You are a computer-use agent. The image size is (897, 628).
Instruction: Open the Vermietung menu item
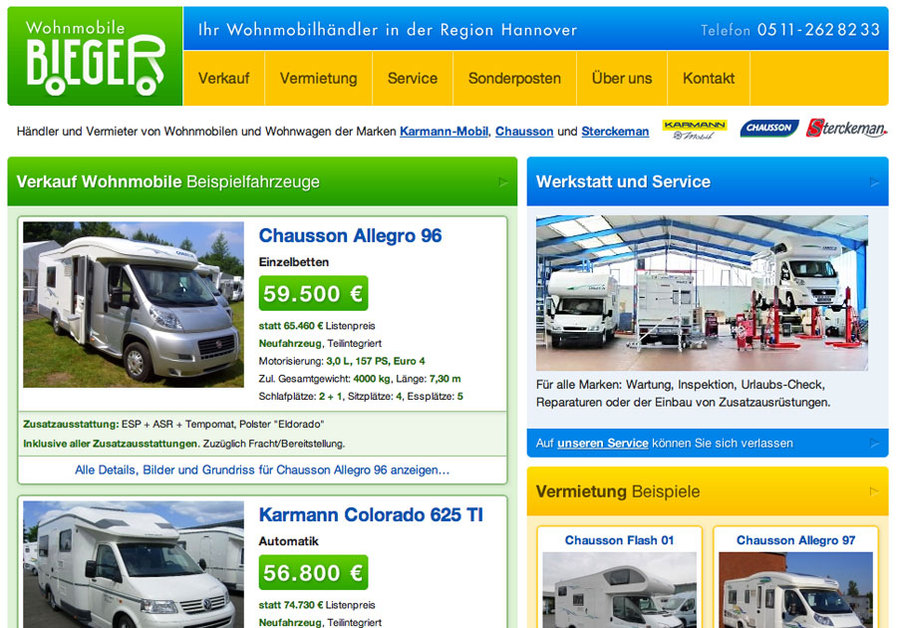pos(318,78)
